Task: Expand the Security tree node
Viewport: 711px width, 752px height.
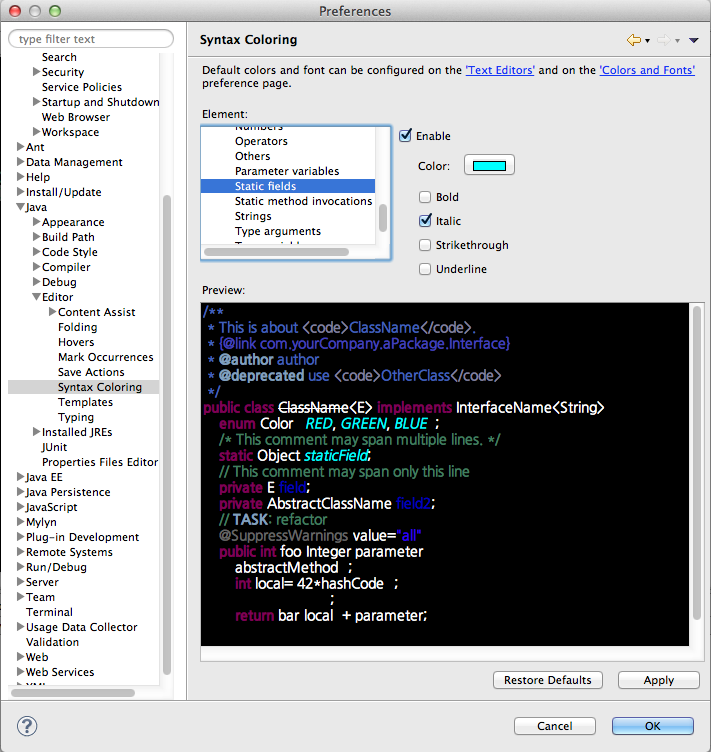Action: pyautogui.click(x=36, y=72)
